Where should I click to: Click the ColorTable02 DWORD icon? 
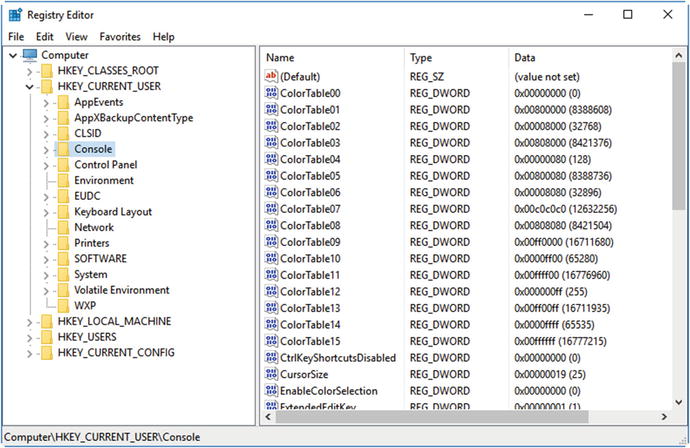pos(271,126)
